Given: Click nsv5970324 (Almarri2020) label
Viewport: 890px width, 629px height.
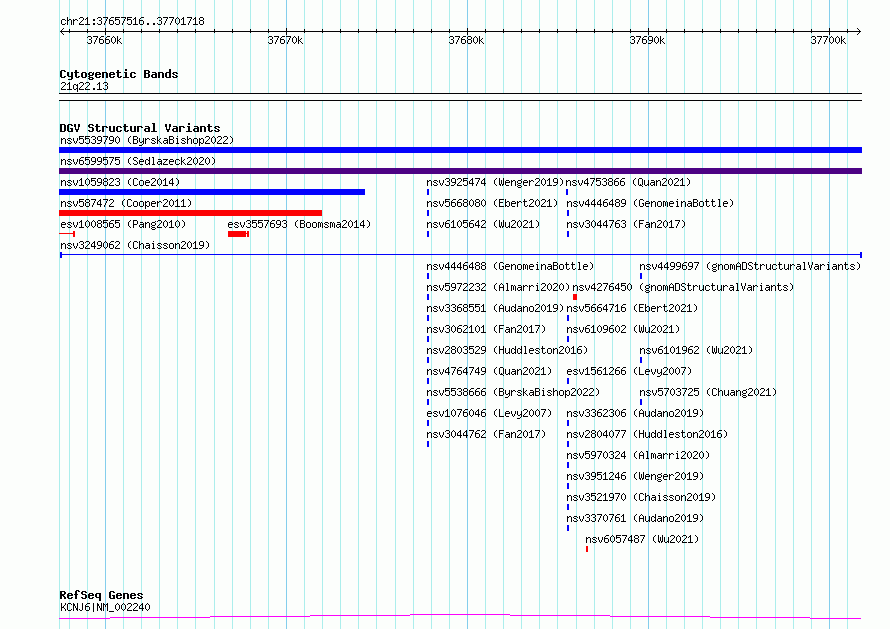Looking at the screenshot, I should 638,455.
